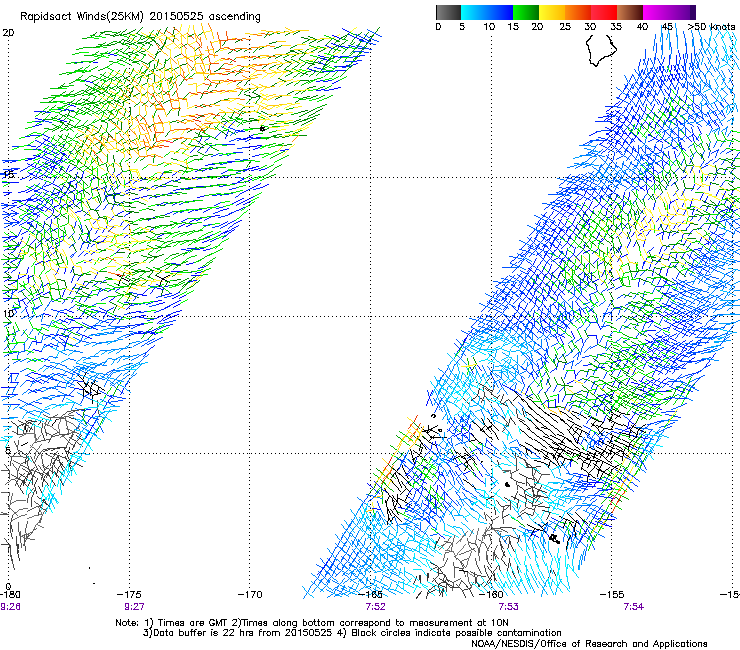The image size is (740, 650).
Task: Click the '40' label under the color bar
Action: [x=642, y=27]
